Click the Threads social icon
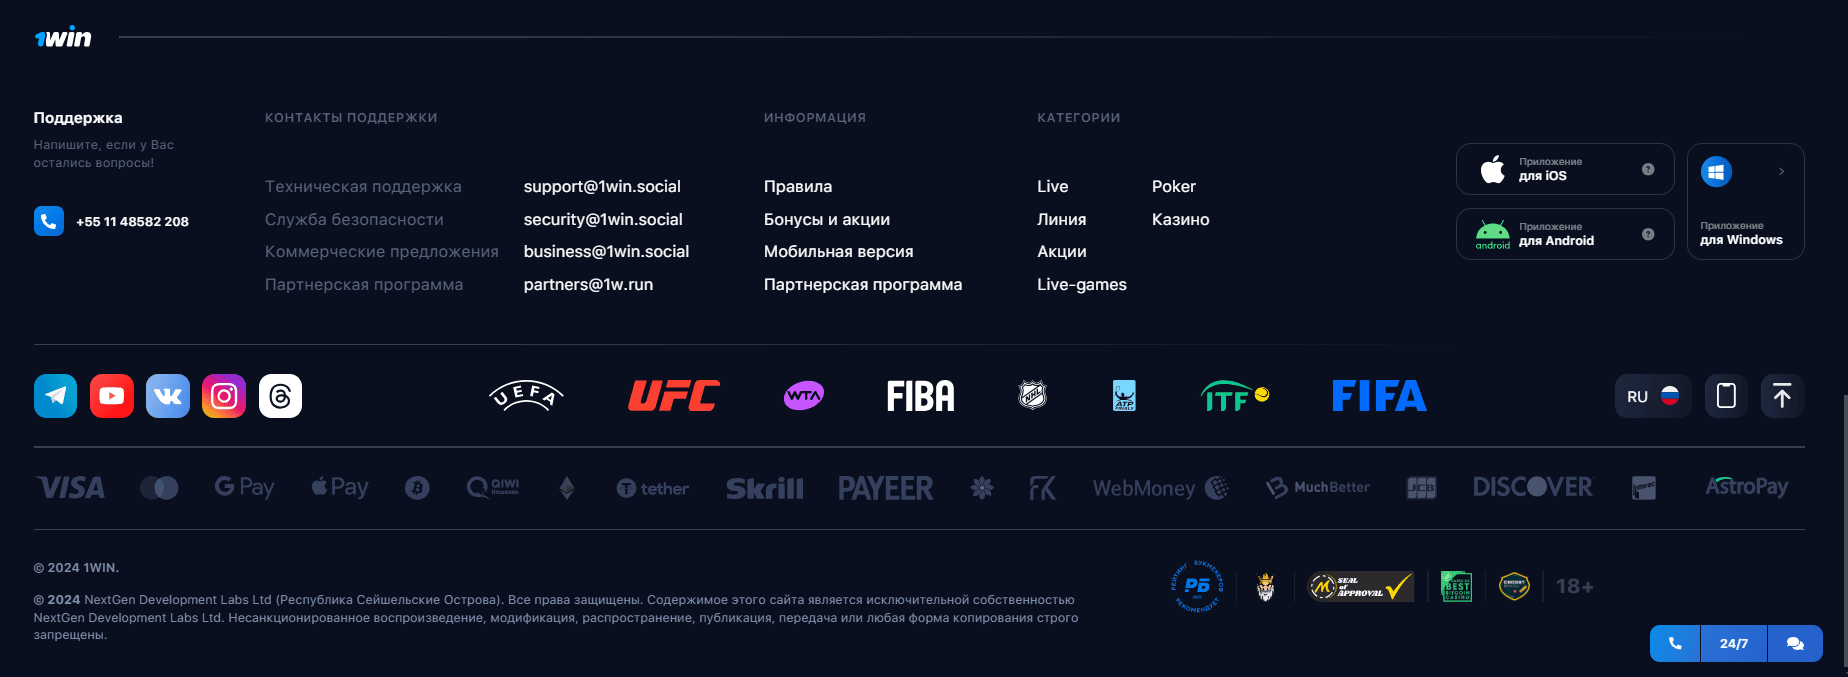Screen dimensions: 1848x677 tap(280, 396)
